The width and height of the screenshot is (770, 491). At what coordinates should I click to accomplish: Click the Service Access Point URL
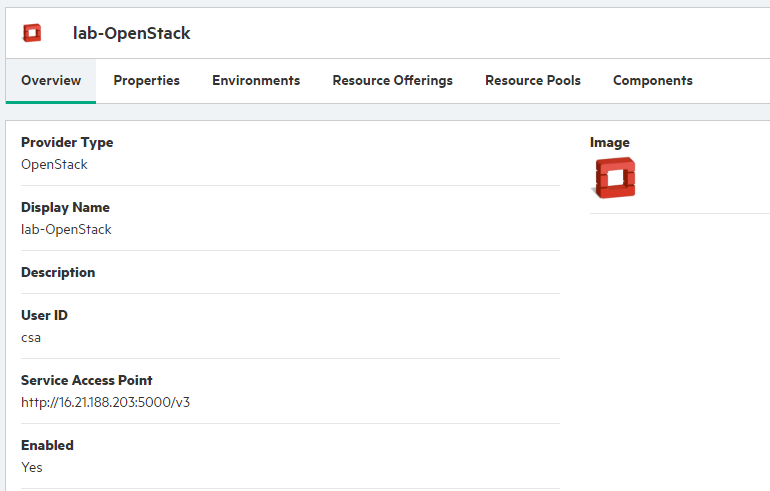point(106,402)
